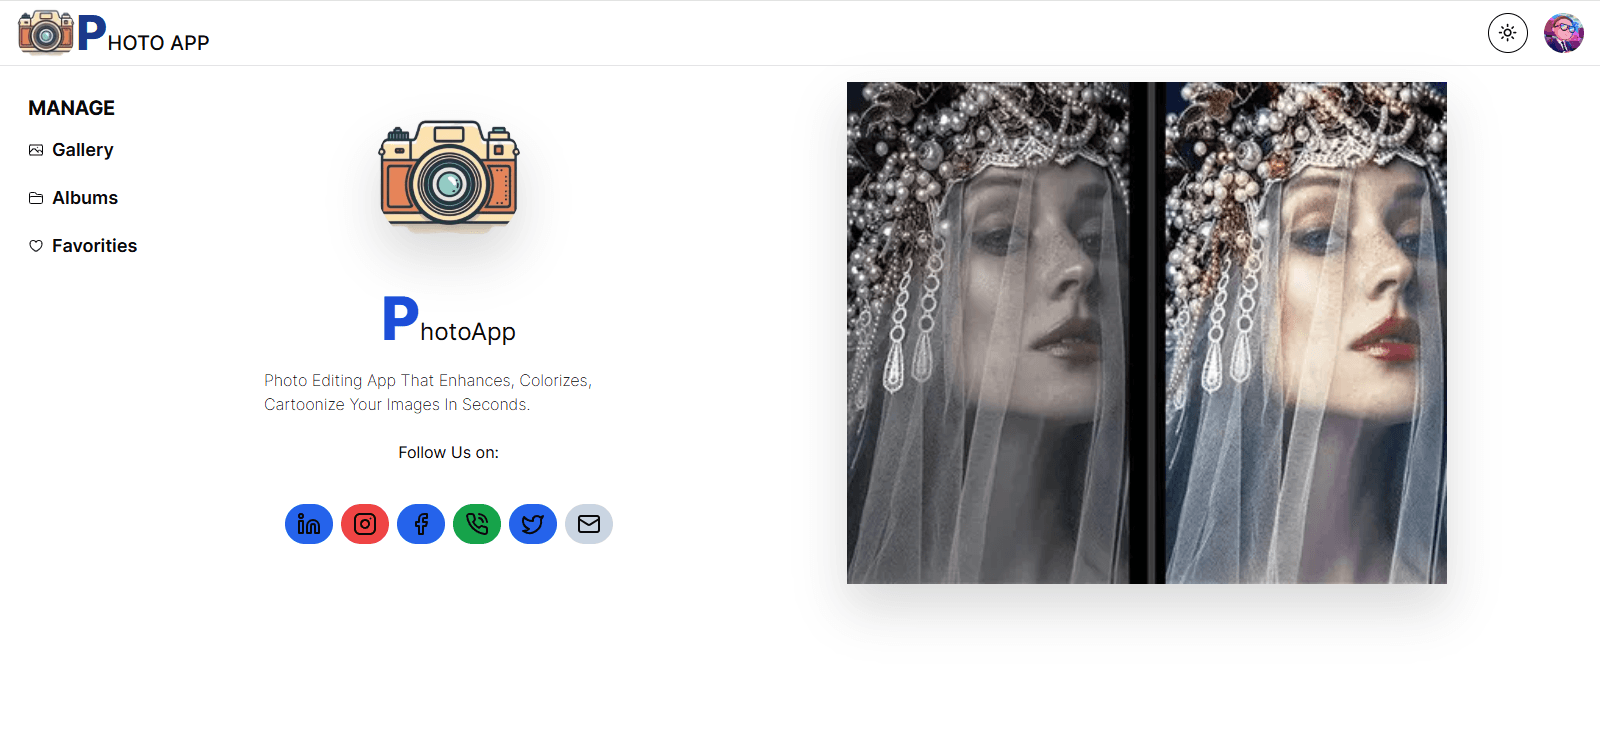The height and width of the screenshot is (738, 1600).
Task: Open the LinkedIn social link
Action: (309, 524)
